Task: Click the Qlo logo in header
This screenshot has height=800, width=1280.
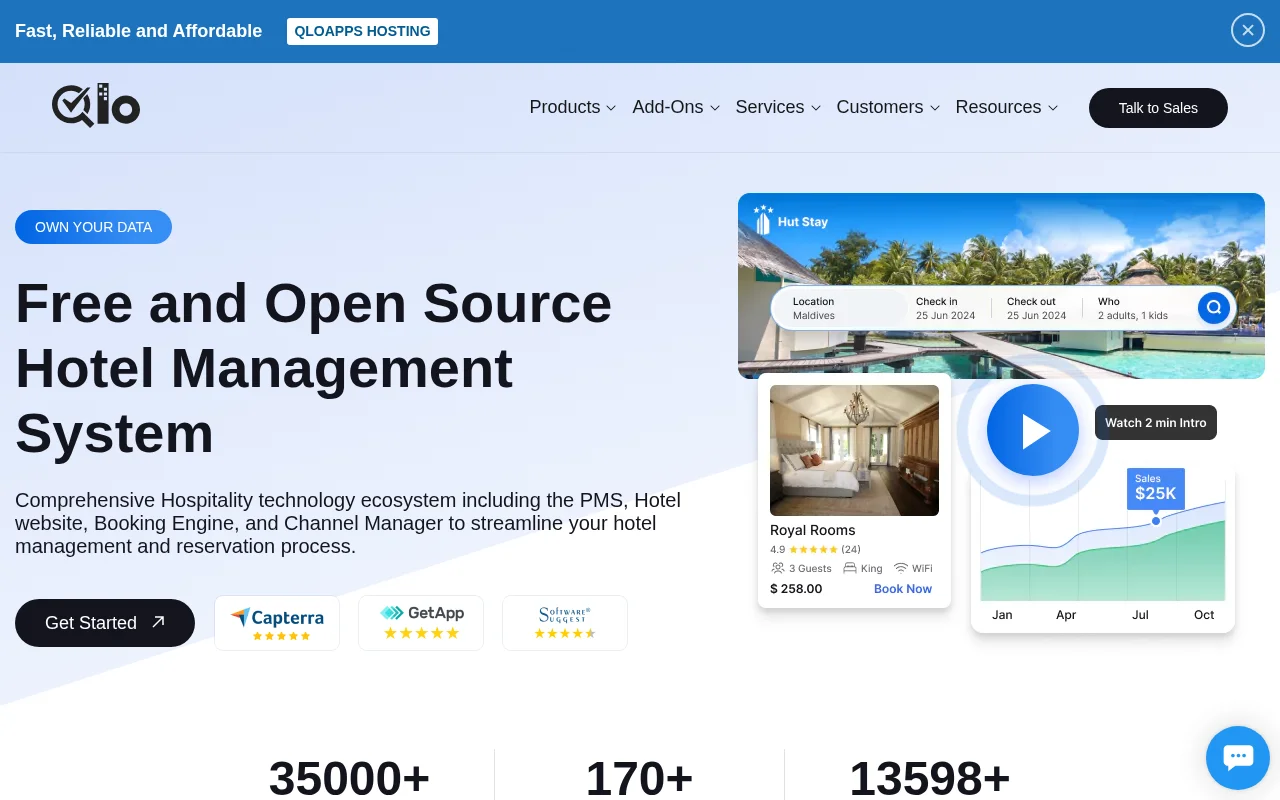Action: pos(96,105)
